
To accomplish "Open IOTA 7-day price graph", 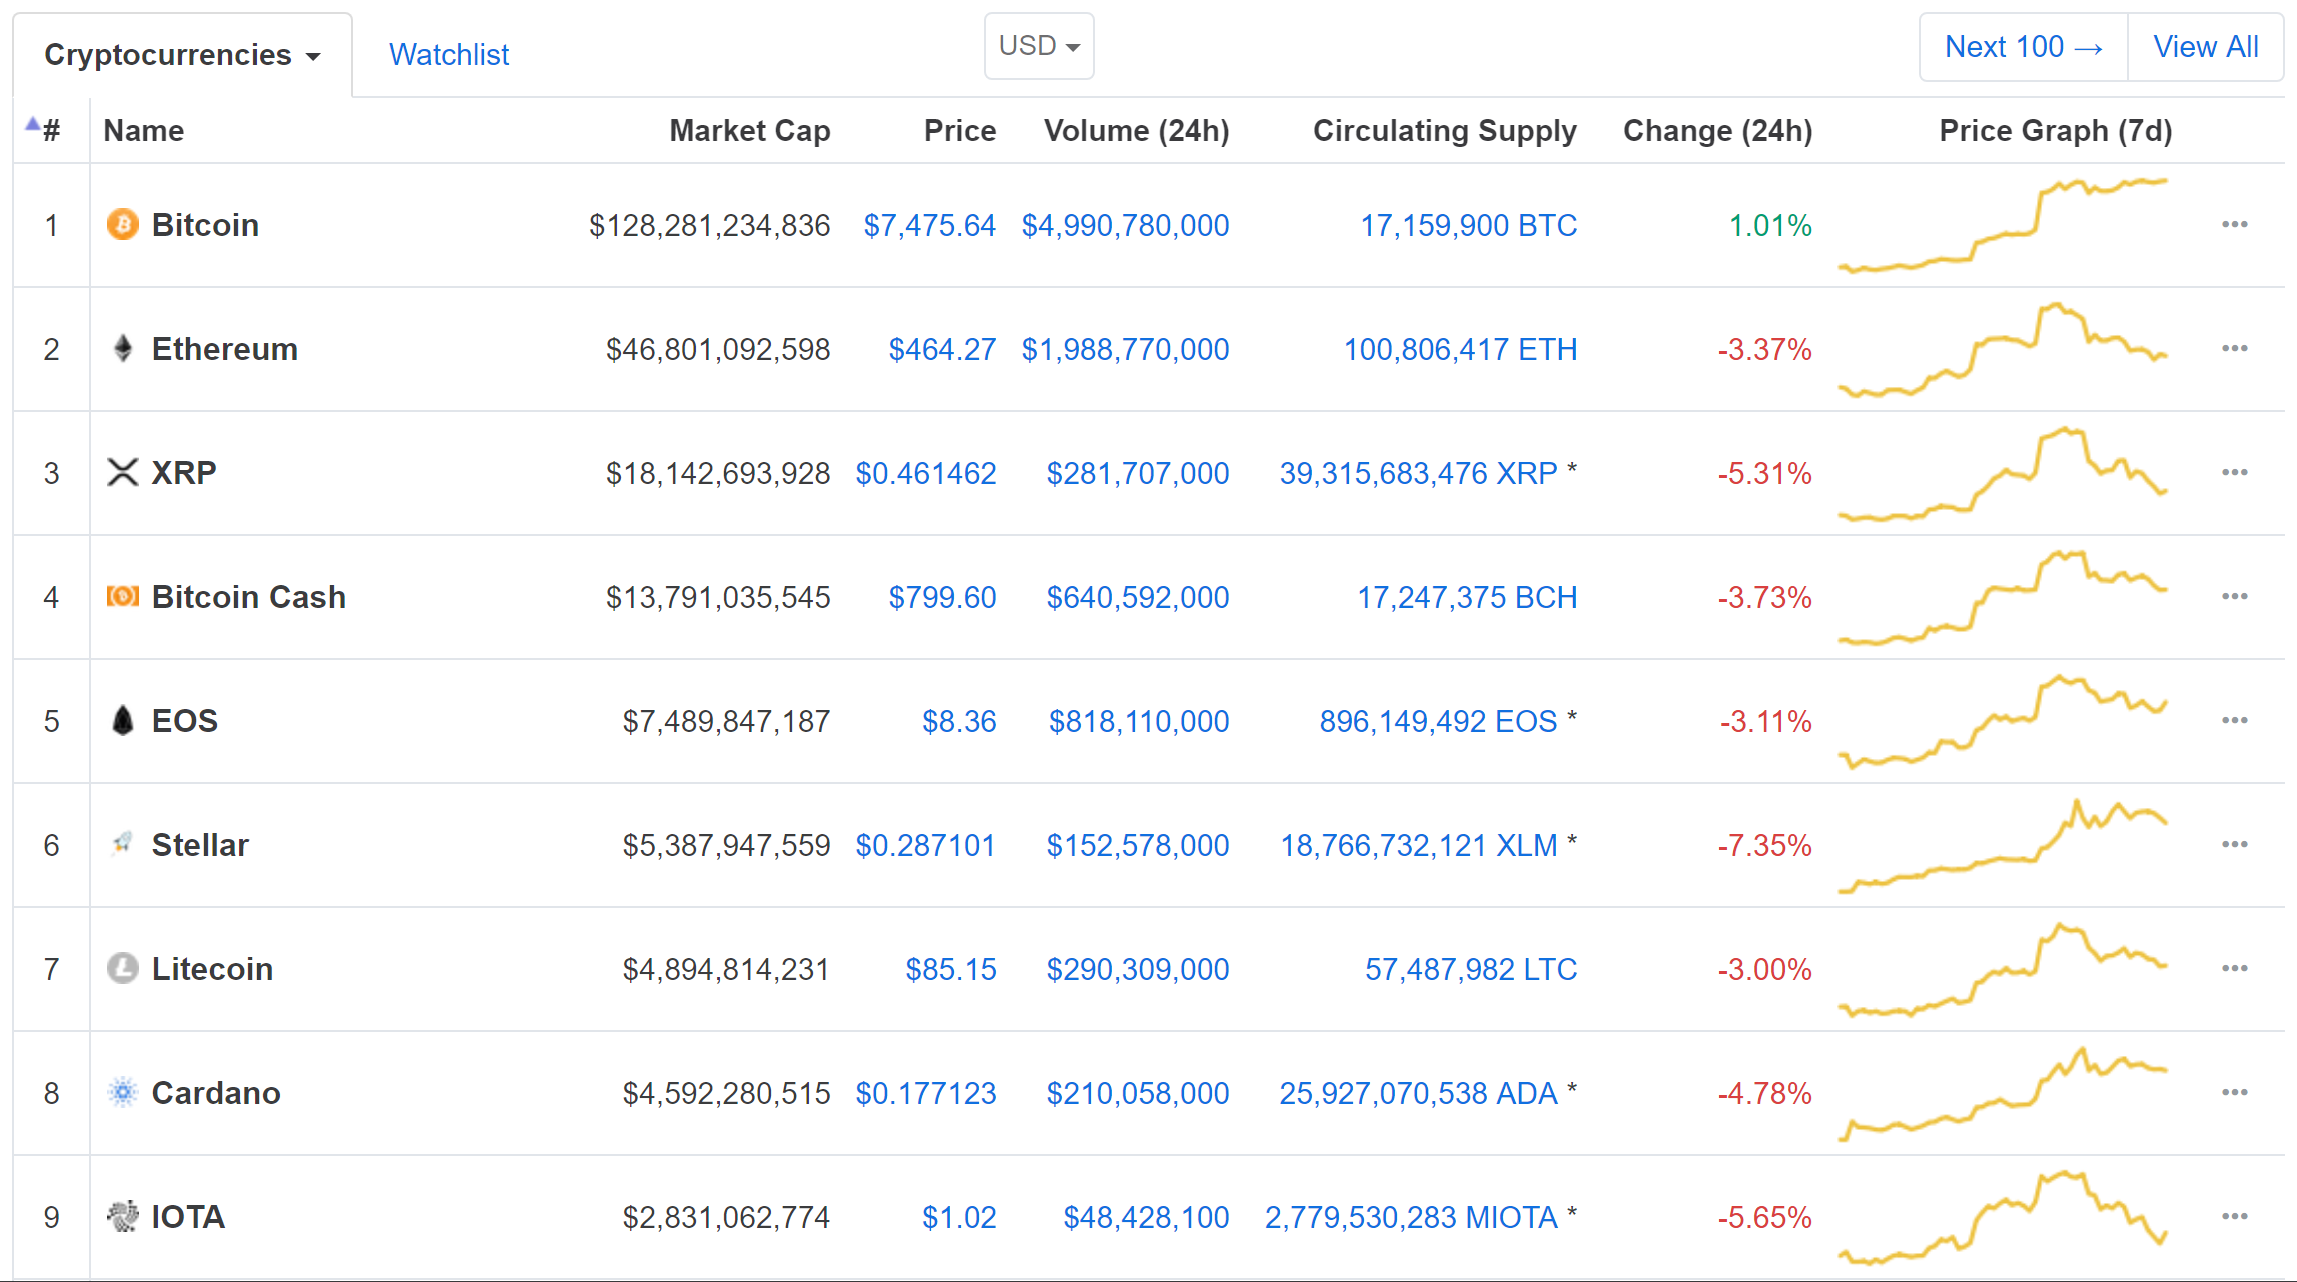I will [x=2003, y=1217].
